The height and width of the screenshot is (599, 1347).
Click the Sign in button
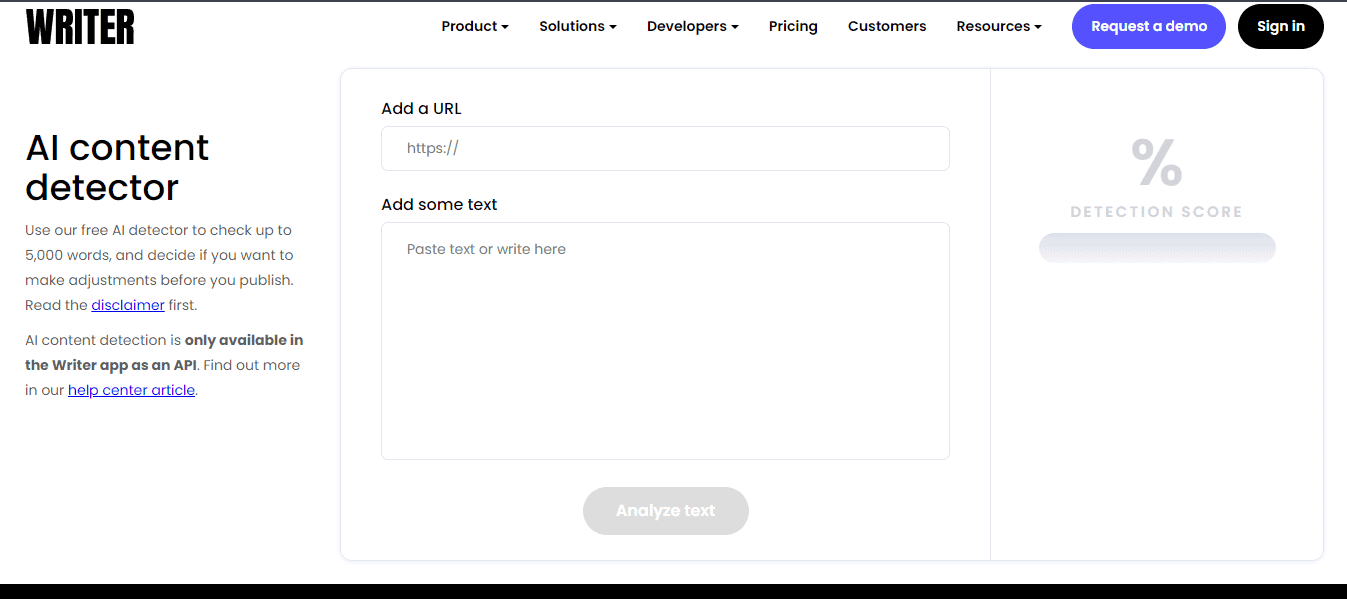pyautogui.click(x=1280, y=27)
